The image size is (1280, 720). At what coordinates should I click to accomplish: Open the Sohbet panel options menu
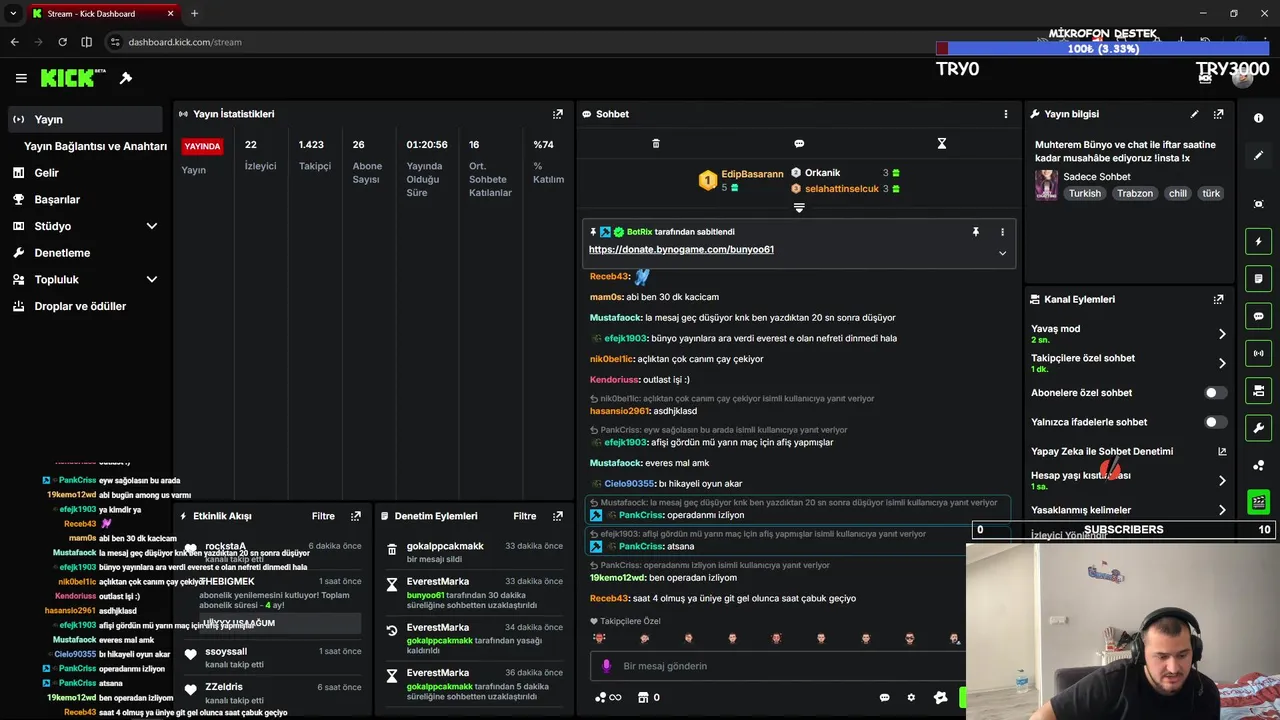(1005, 114)
